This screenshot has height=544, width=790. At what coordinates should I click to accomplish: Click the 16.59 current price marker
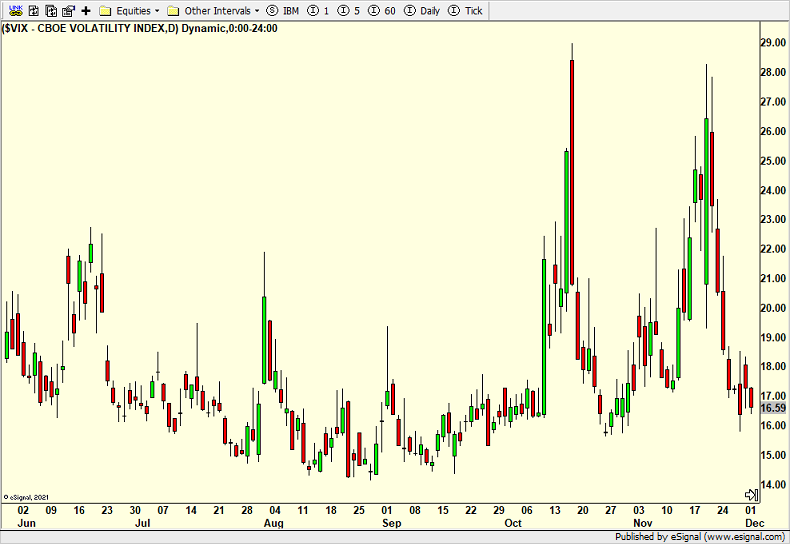click(x=773, y=408)
